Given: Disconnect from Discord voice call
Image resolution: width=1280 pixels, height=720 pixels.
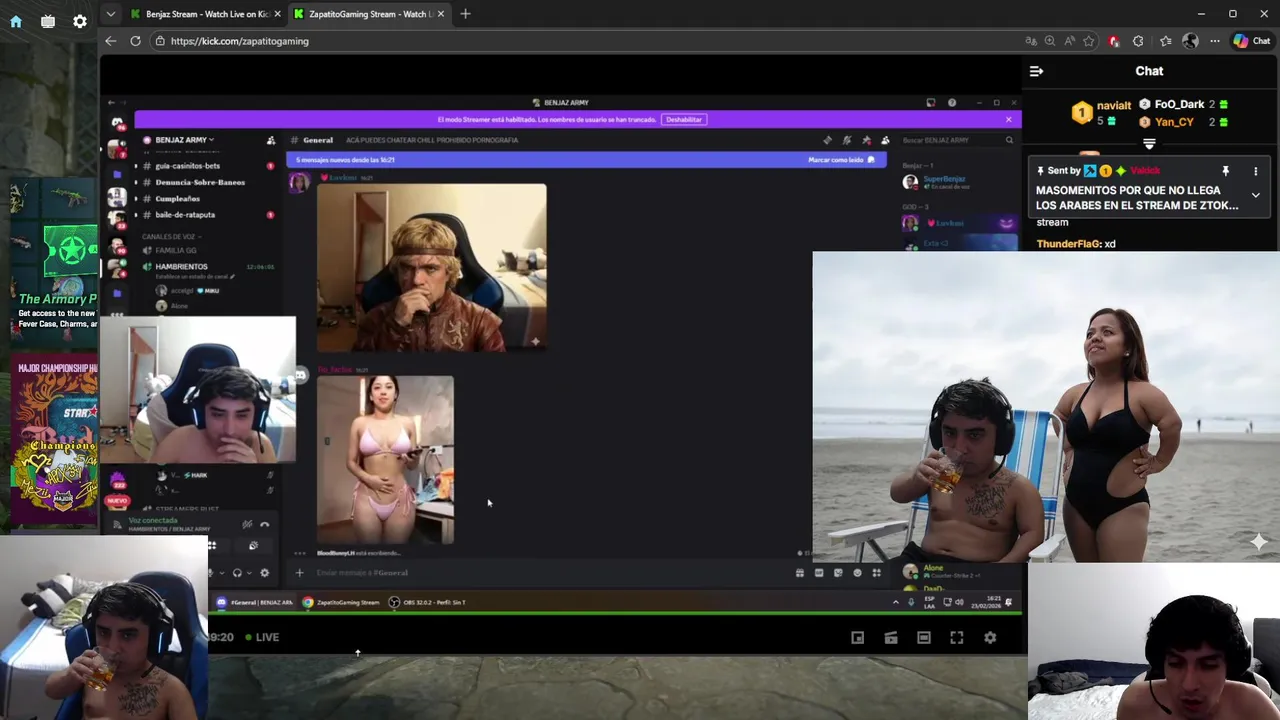Looking at the screenshot, I should 265,524.
